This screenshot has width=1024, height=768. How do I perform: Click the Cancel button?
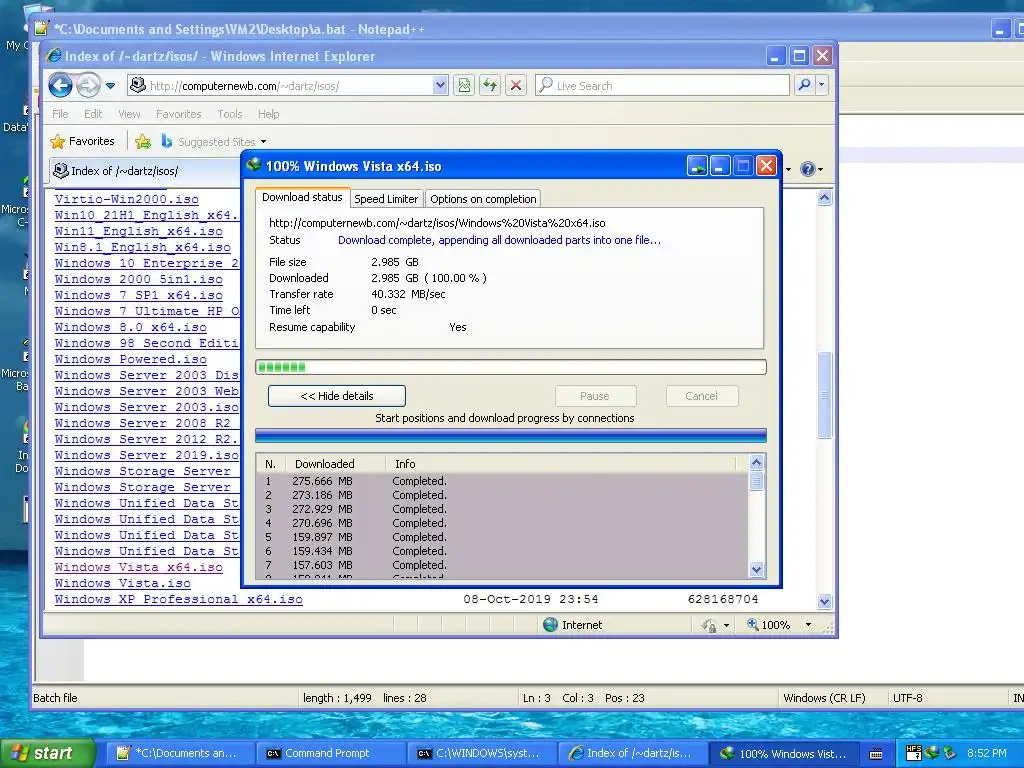point(701,396)
